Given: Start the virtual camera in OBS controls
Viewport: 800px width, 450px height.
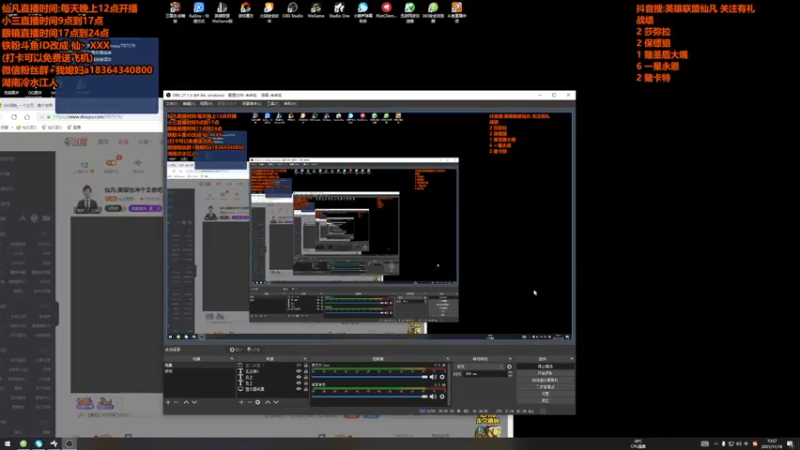Looking at the screenshot, I should coord(545,380).
